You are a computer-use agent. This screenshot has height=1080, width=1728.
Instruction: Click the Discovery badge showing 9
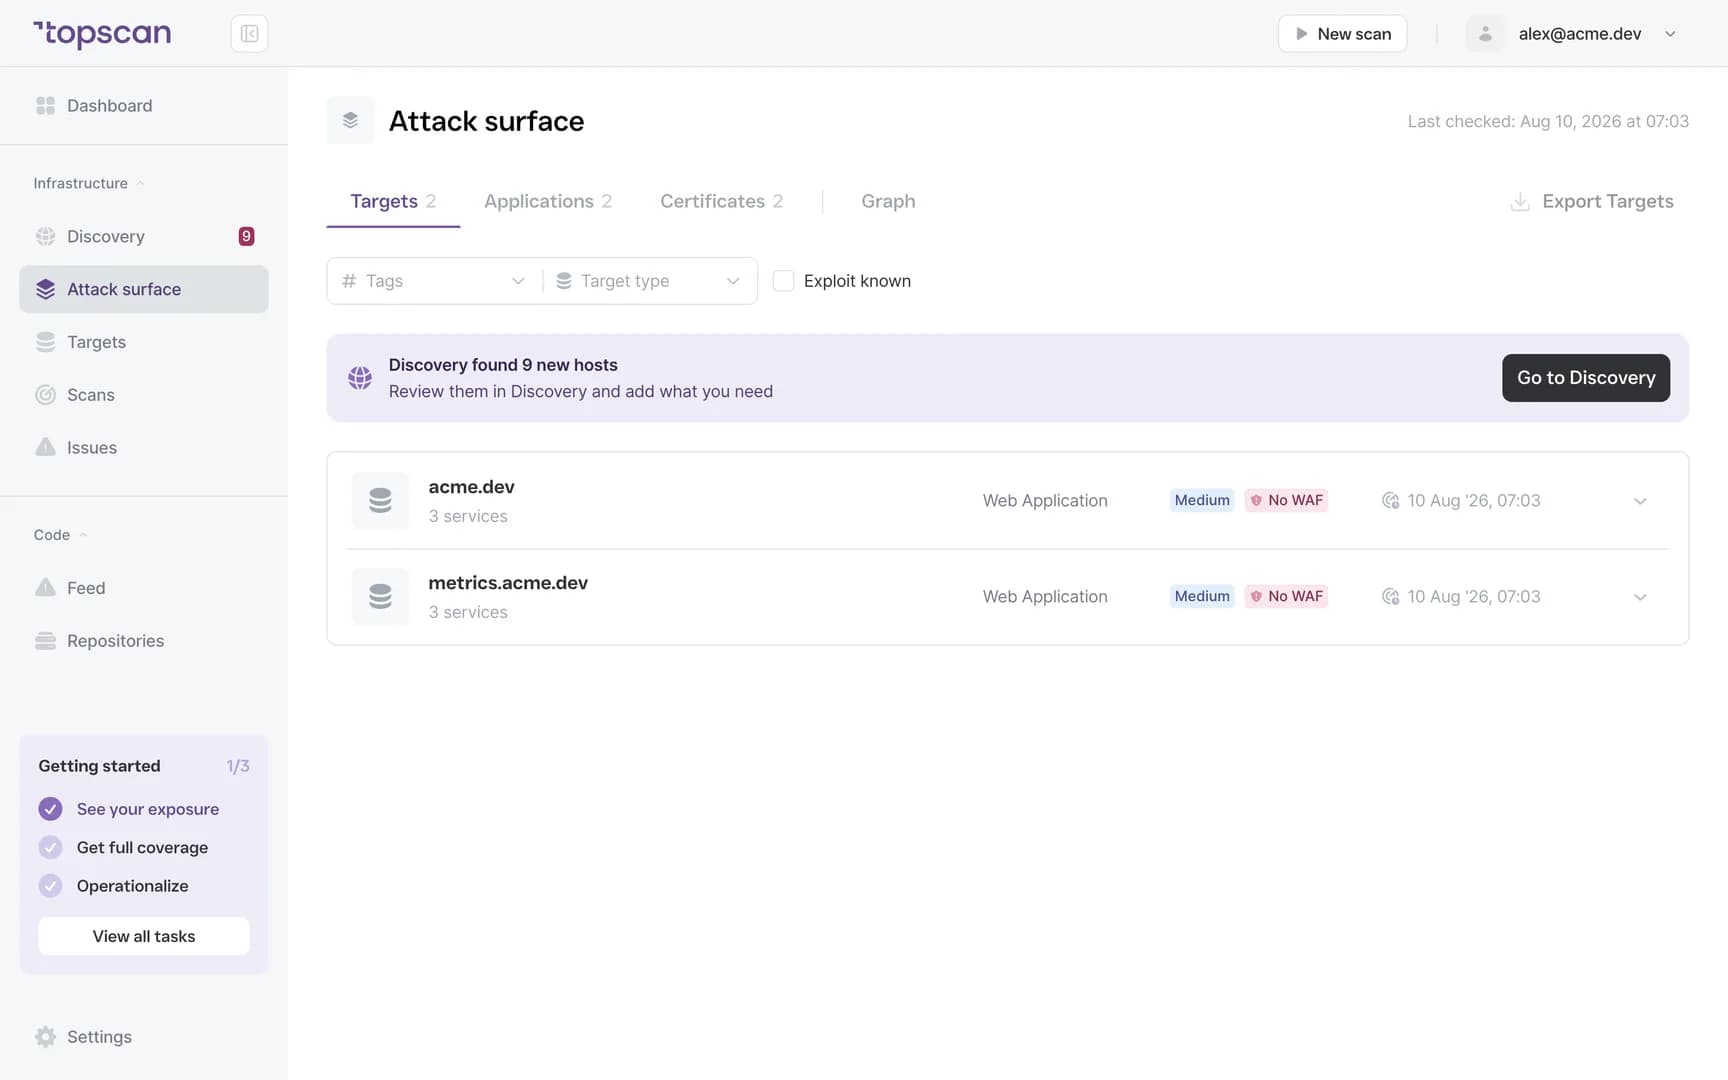pos(246,237)
